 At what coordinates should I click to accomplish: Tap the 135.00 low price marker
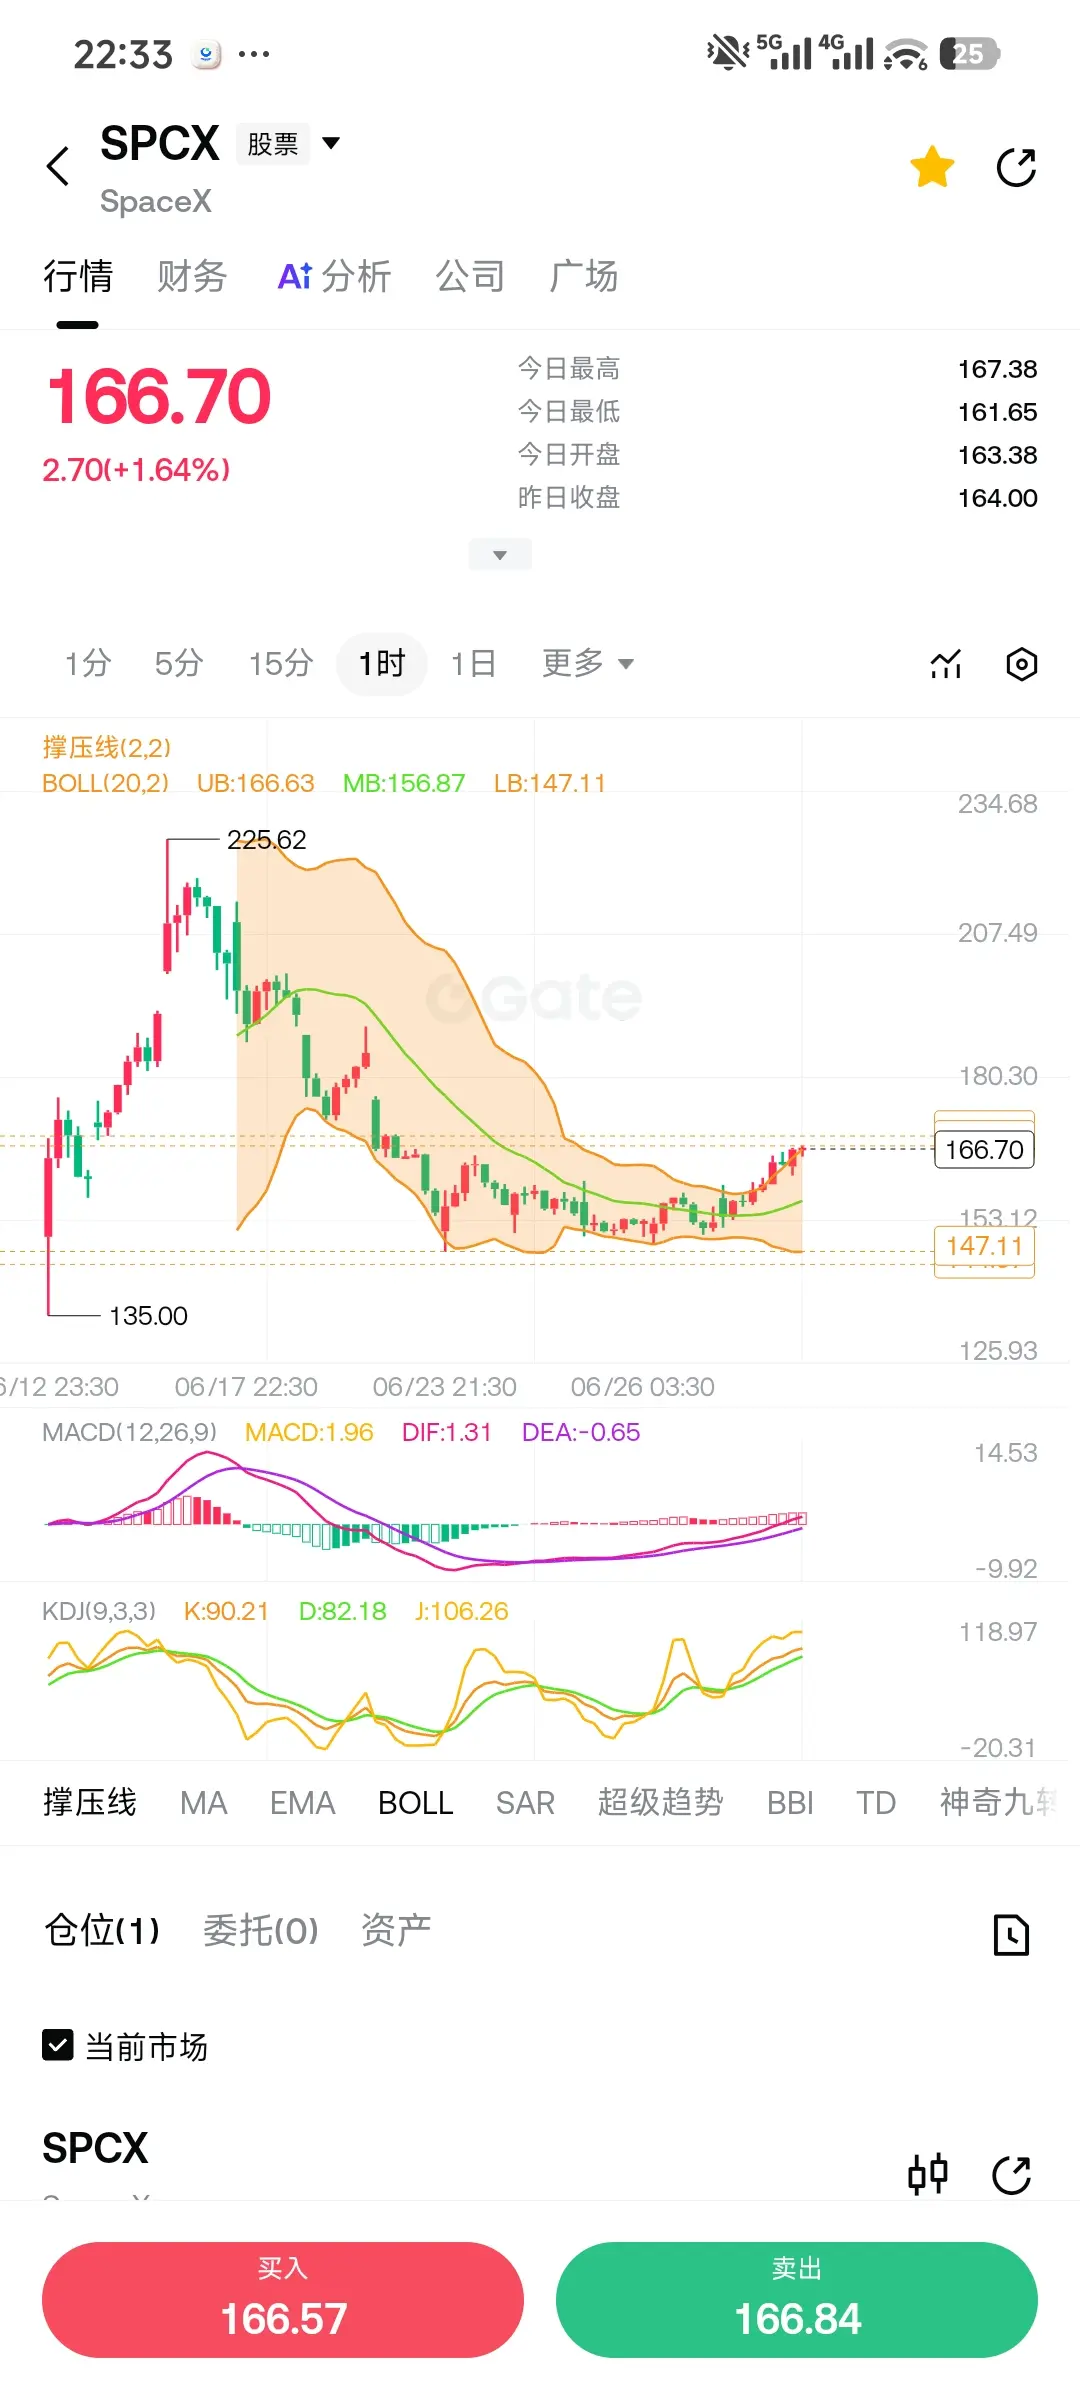[x=148, y=1315]
